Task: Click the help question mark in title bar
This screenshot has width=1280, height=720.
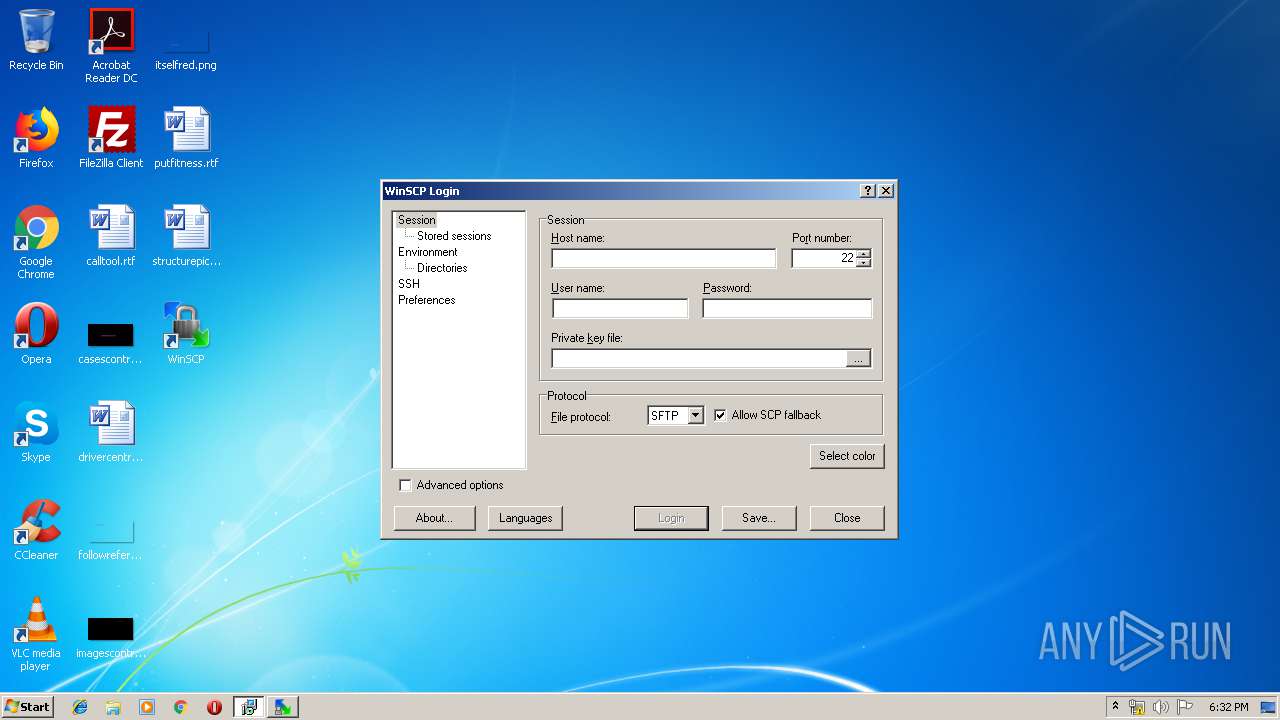Action: (868, 191)
